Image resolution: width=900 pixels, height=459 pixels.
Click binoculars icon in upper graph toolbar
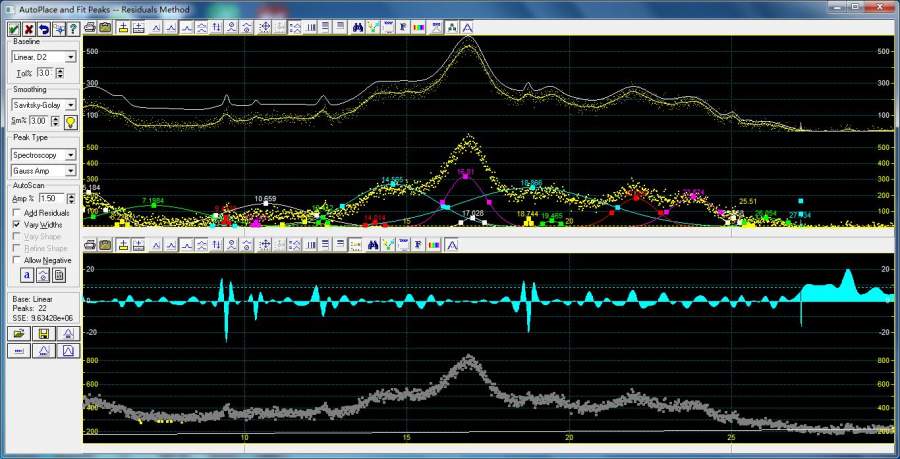point(358,27)
